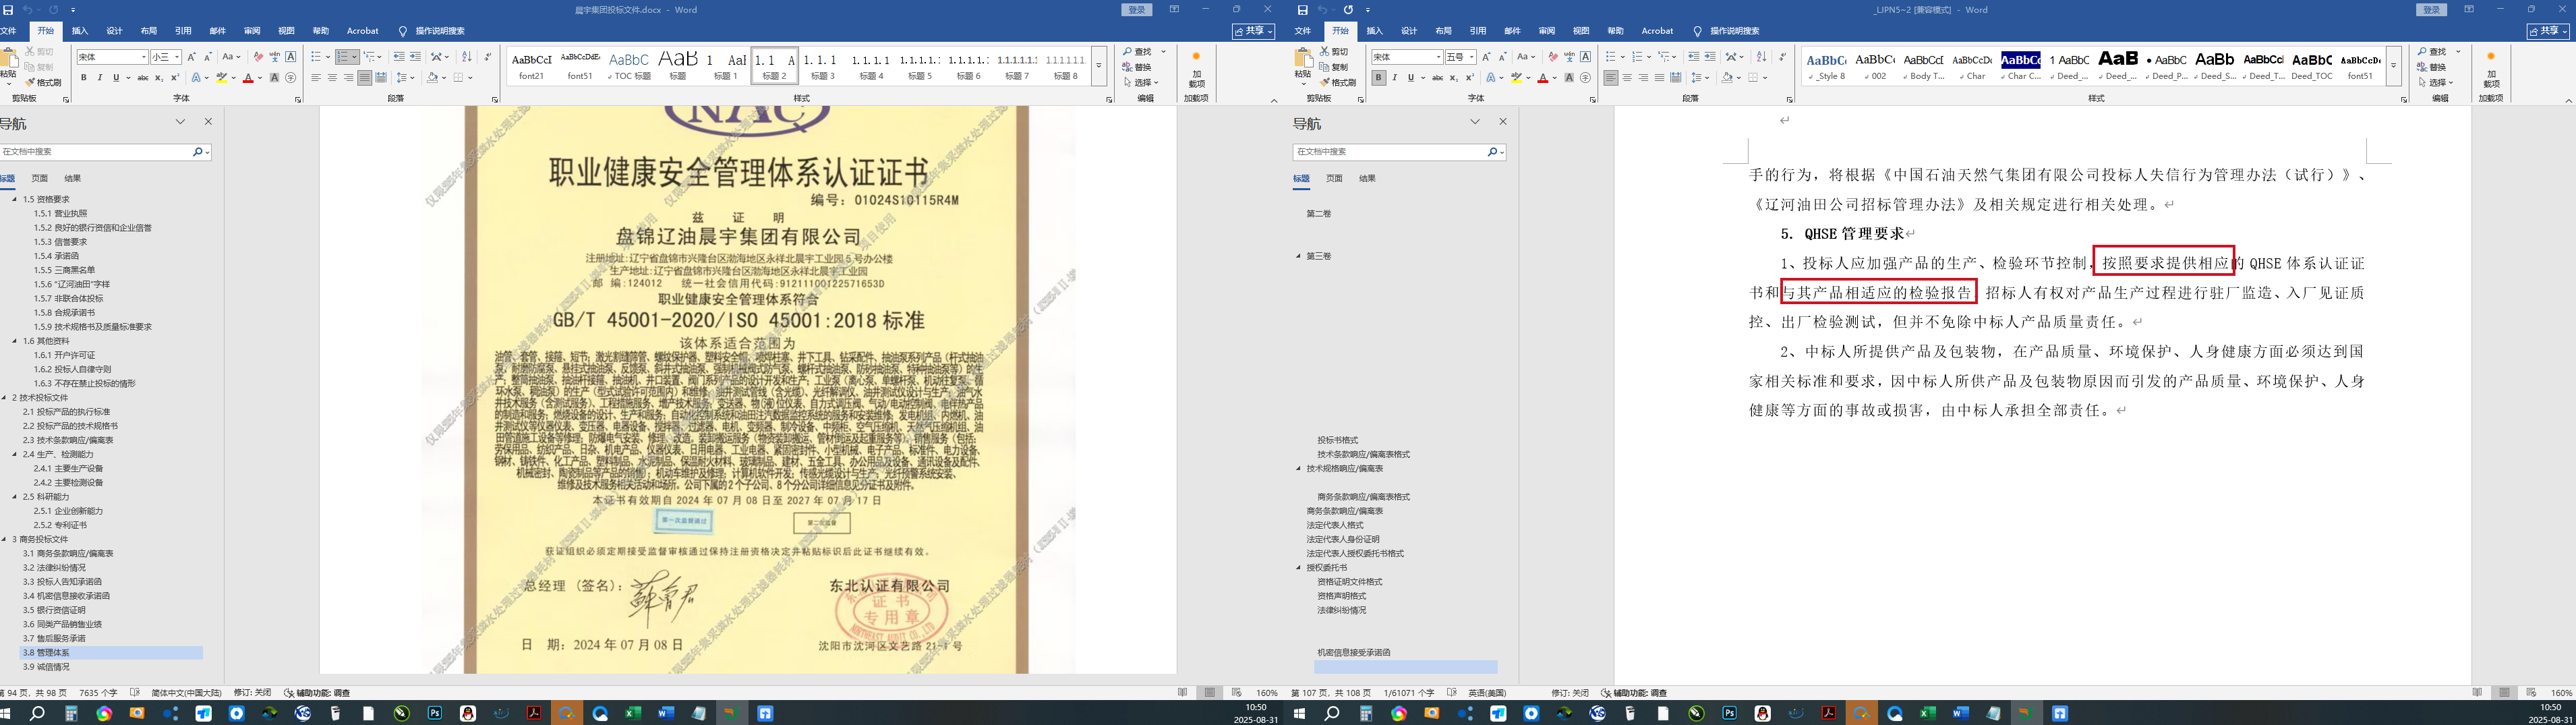Decrease font size in LIPN5~2 window
Screen dimensions: 2576x725
point(1502,57)
